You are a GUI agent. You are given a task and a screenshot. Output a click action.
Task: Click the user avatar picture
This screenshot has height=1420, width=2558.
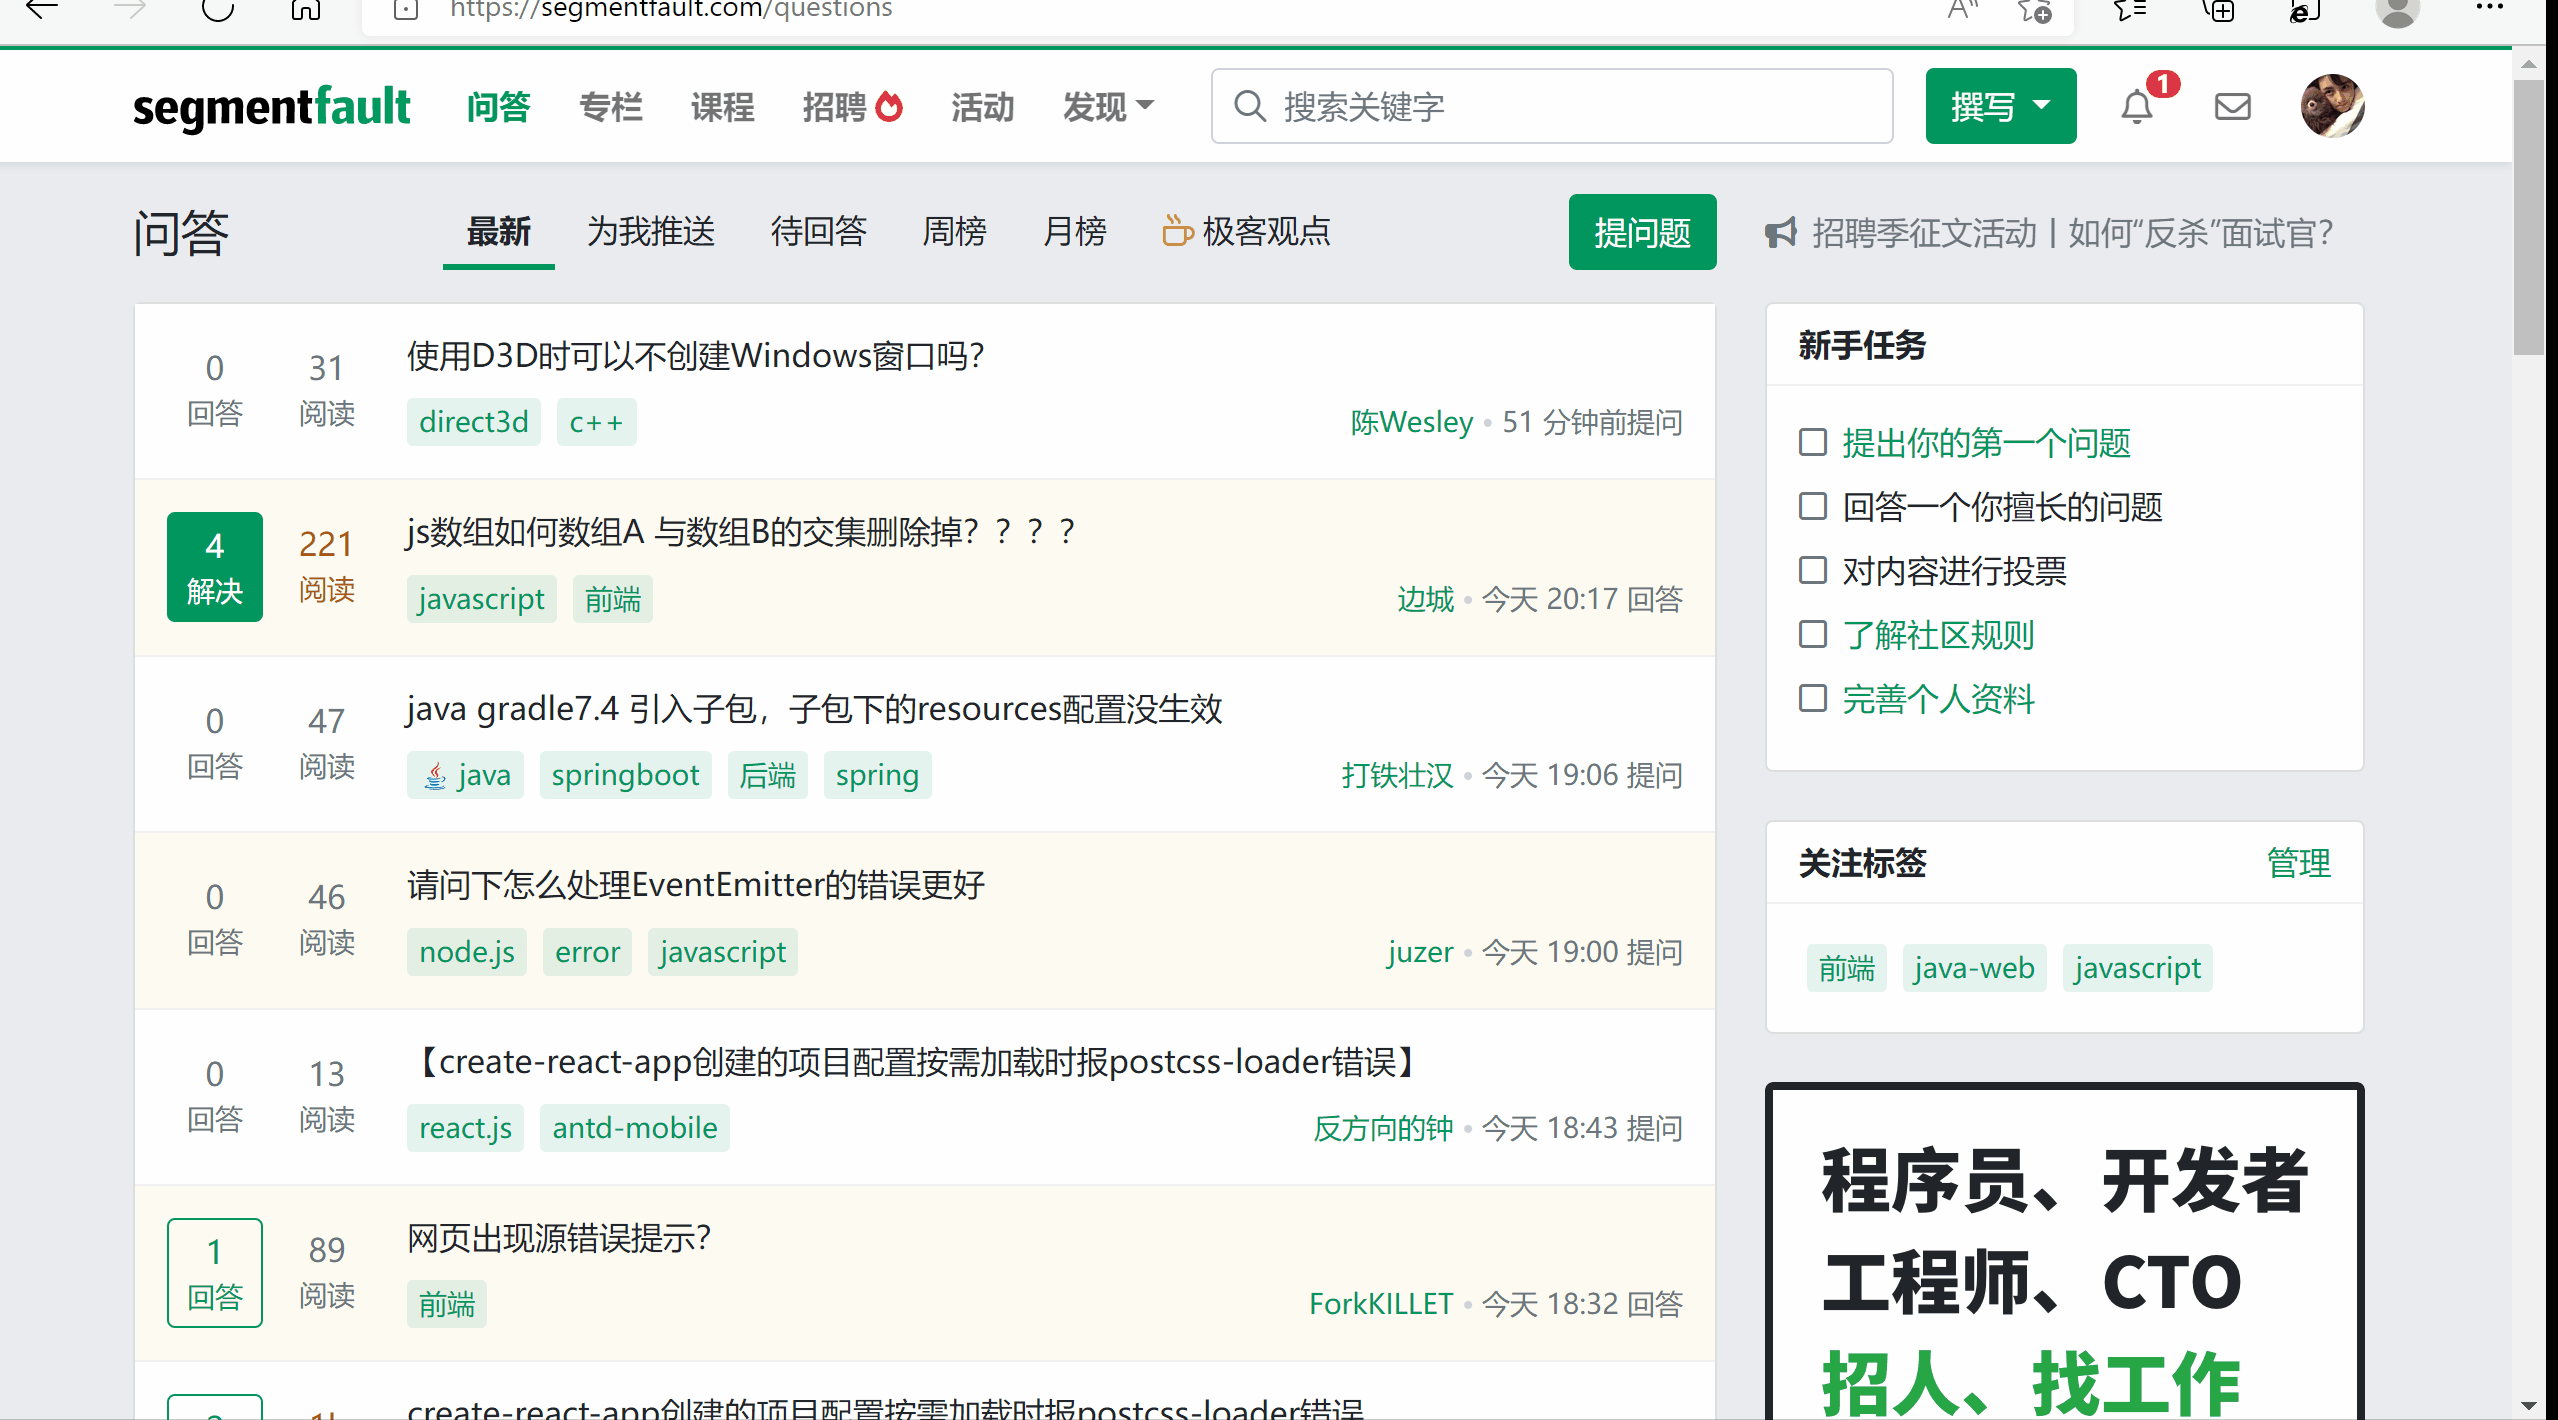pyautogui.click(x=2331, y=106)
